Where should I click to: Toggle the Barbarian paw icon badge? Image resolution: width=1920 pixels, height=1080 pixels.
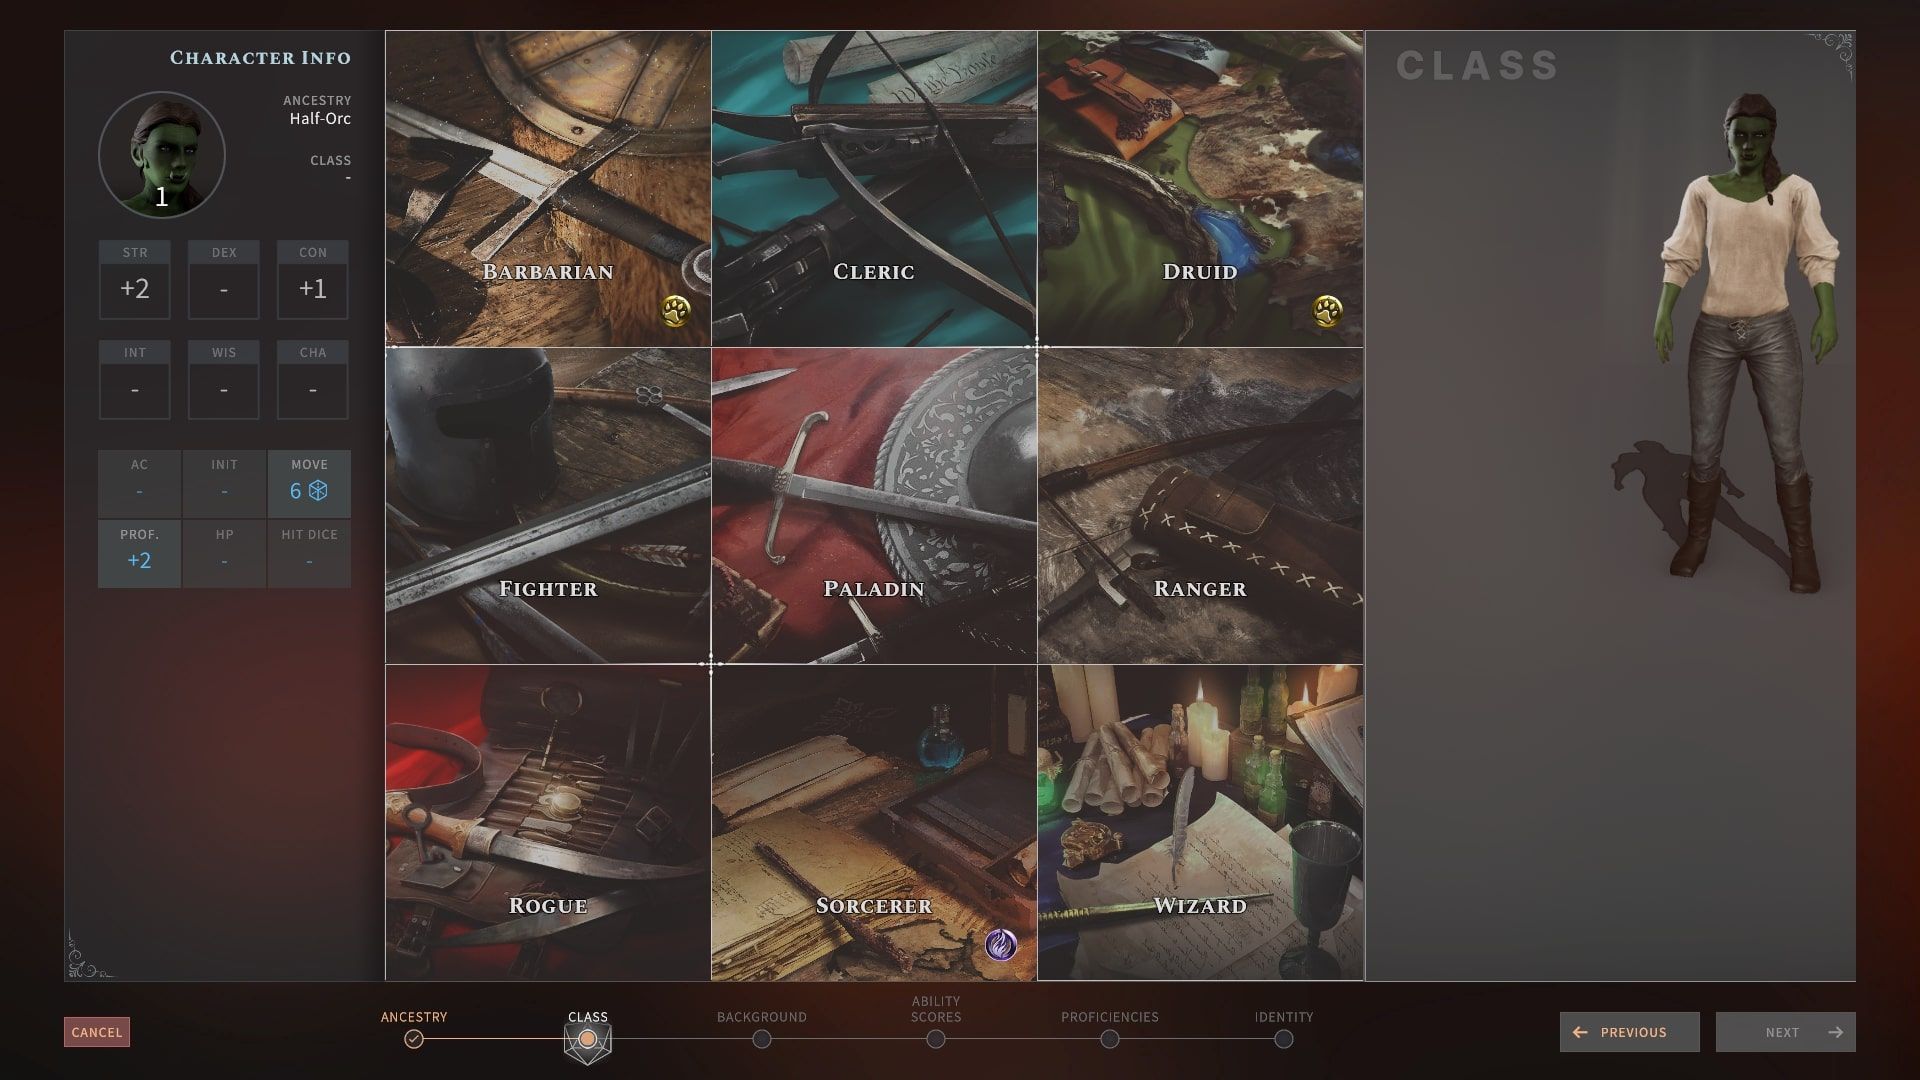point(678,310)
